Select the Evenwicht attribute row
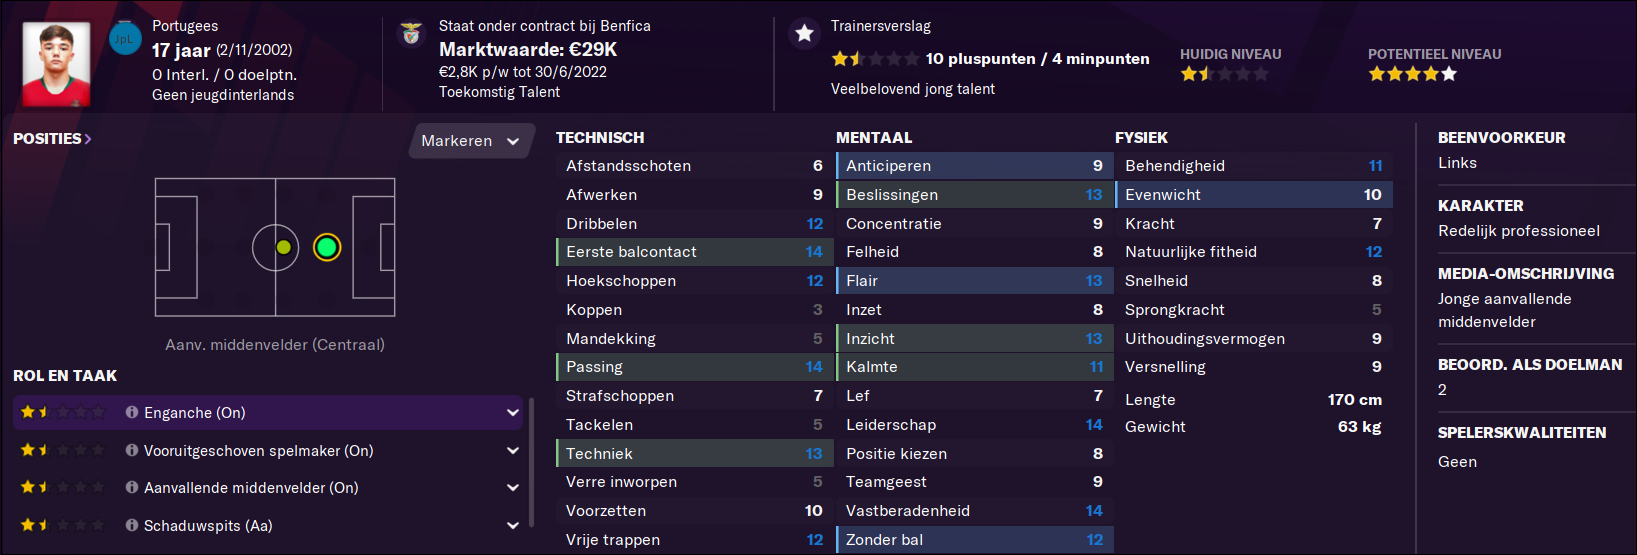This screenshot has height=555, width=1637. [x=1253, y=194]
